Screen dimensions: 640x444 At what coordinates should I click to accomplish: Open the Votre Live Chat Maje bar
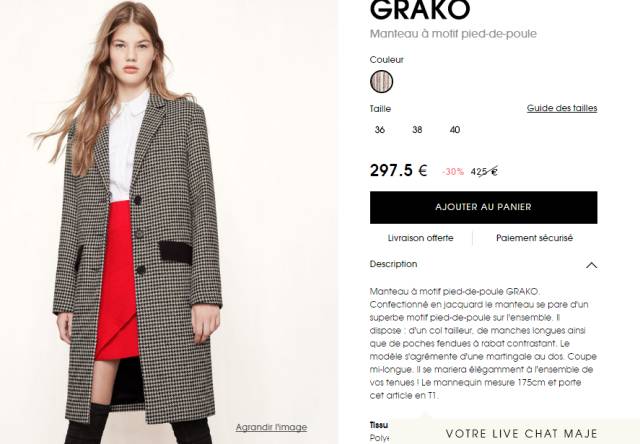(522, 433)
